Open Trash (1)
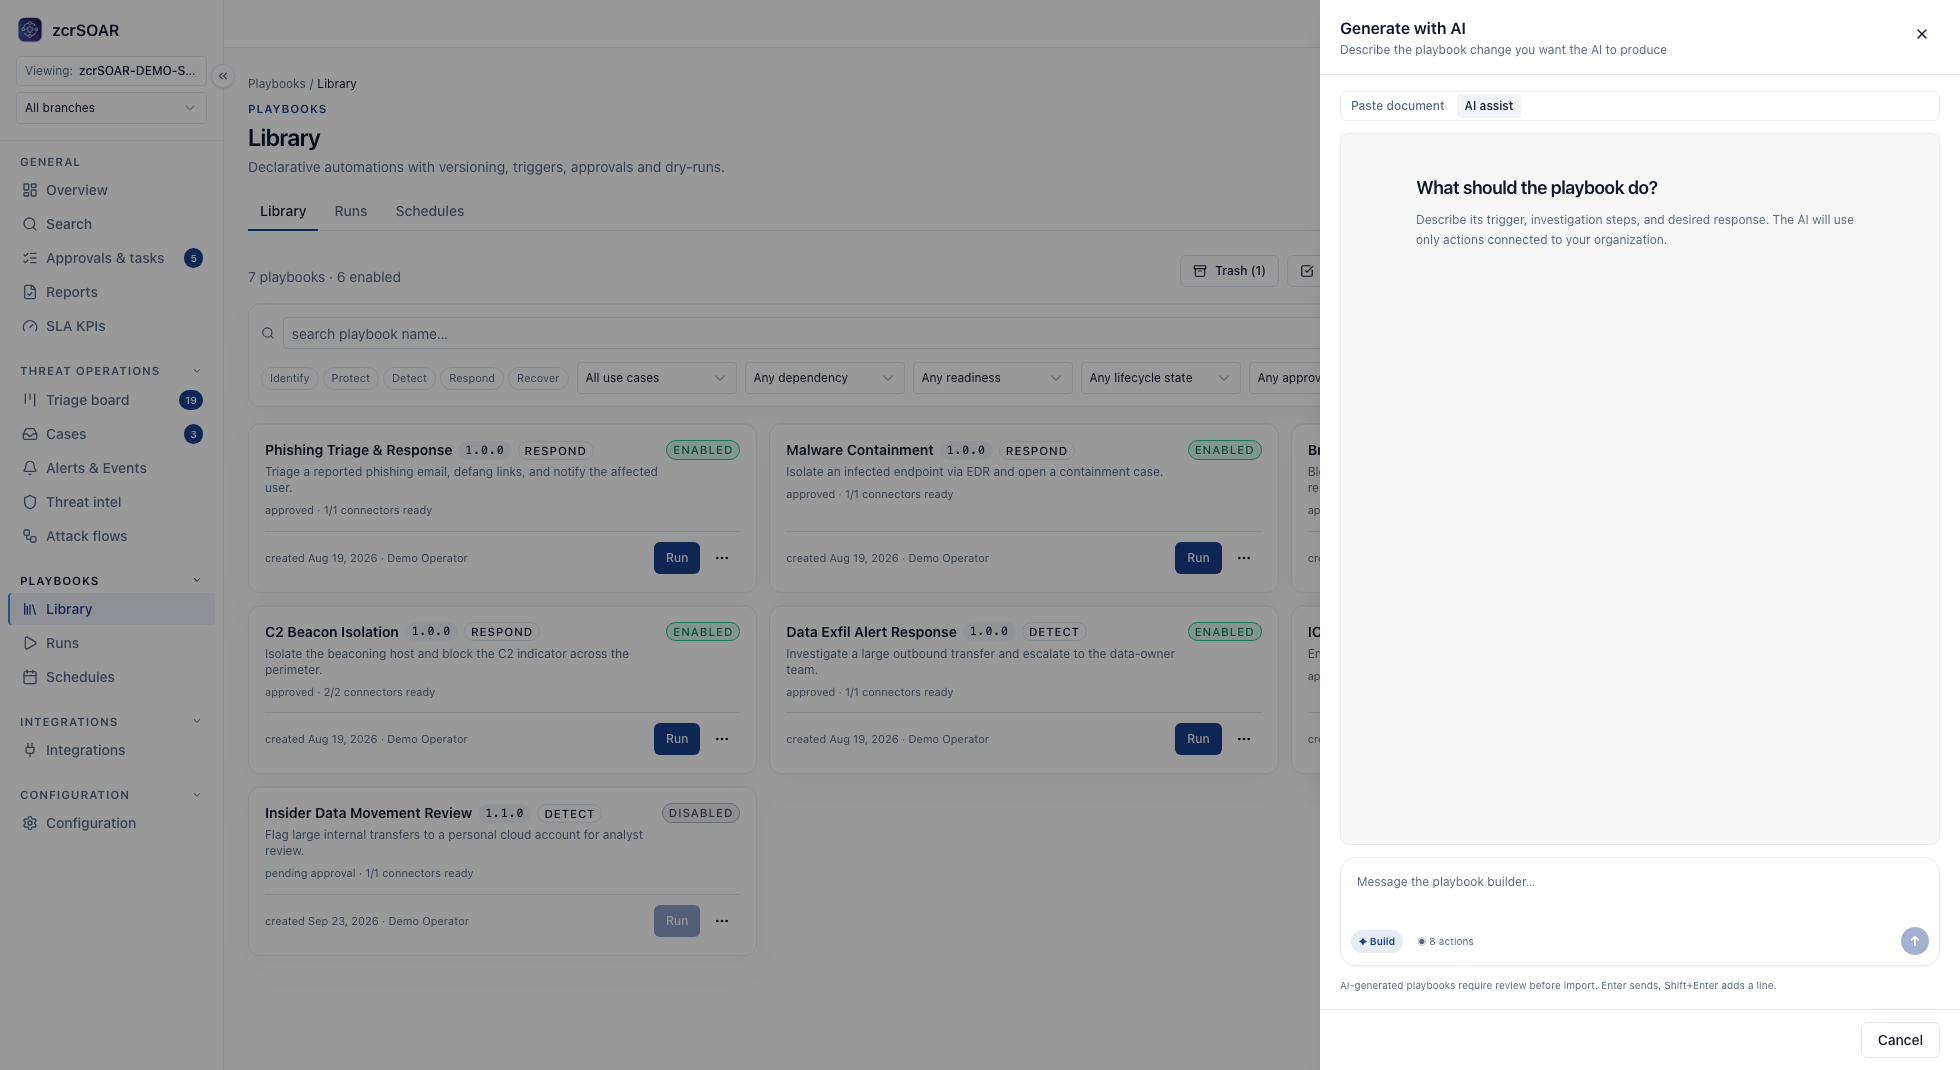The height and width of the screenshot is (1070, 1960). pyautogui.click(x=1229, y=271)
